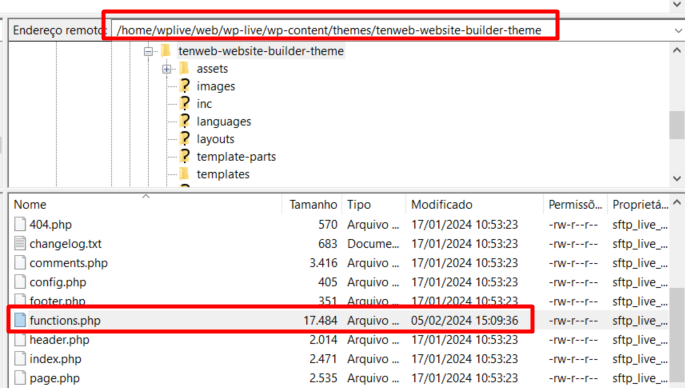This screenshot has height=388, width=685.
Task: Click the file icon of comments.php
Action: [20, 263]
